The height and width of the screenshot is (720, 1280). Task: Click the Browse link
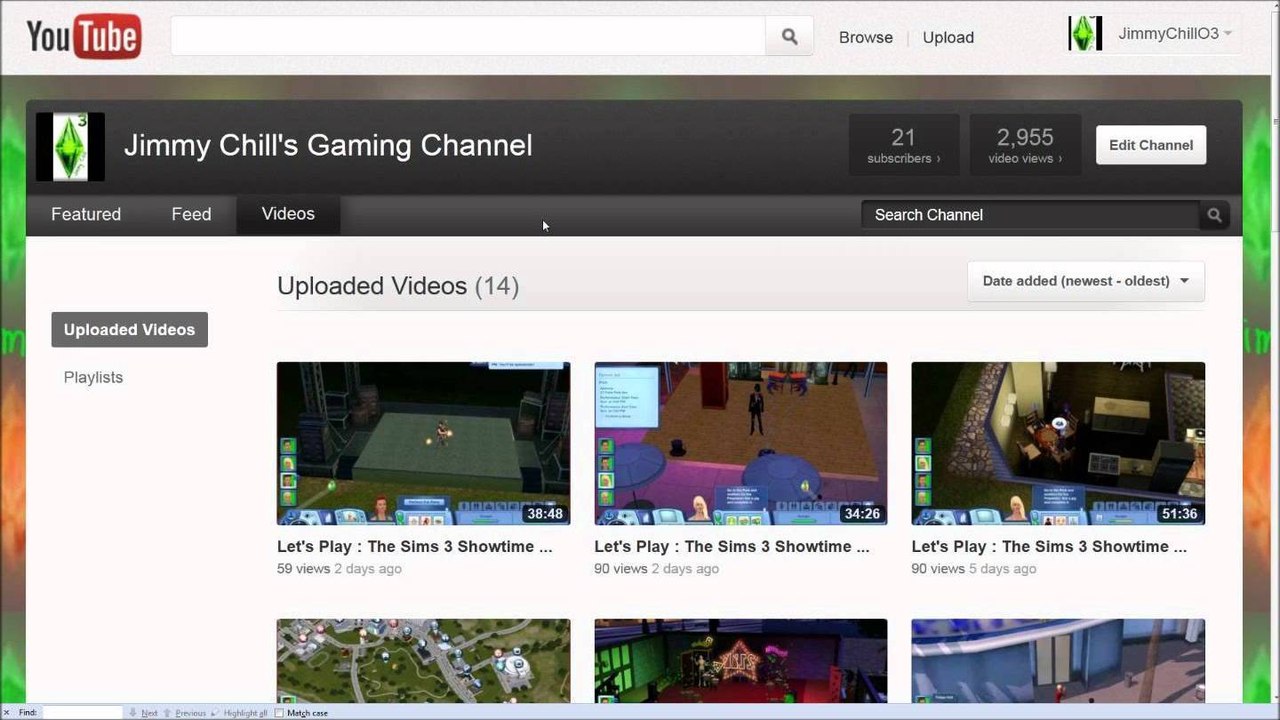point(866,37)
